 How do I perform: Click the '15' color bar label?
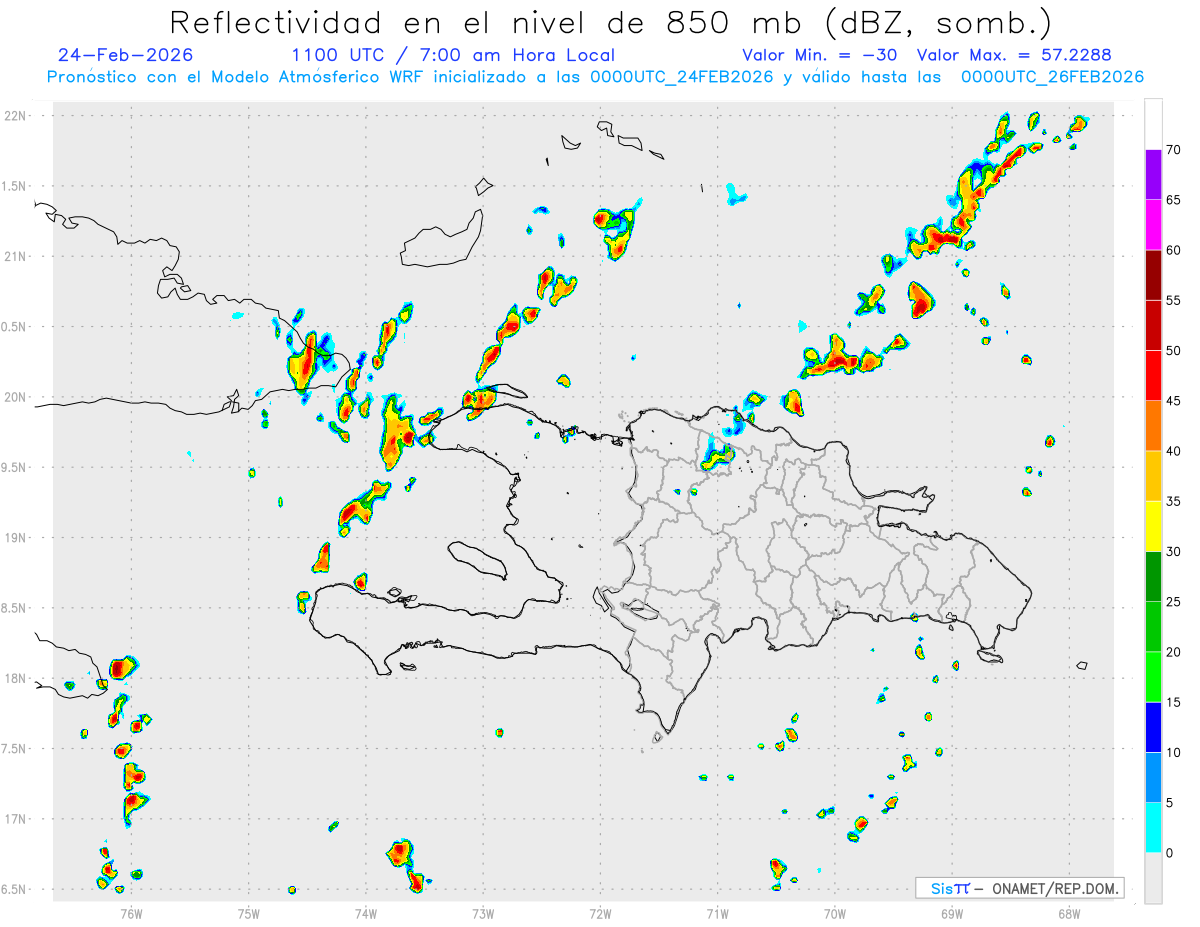click(1173, 702)
